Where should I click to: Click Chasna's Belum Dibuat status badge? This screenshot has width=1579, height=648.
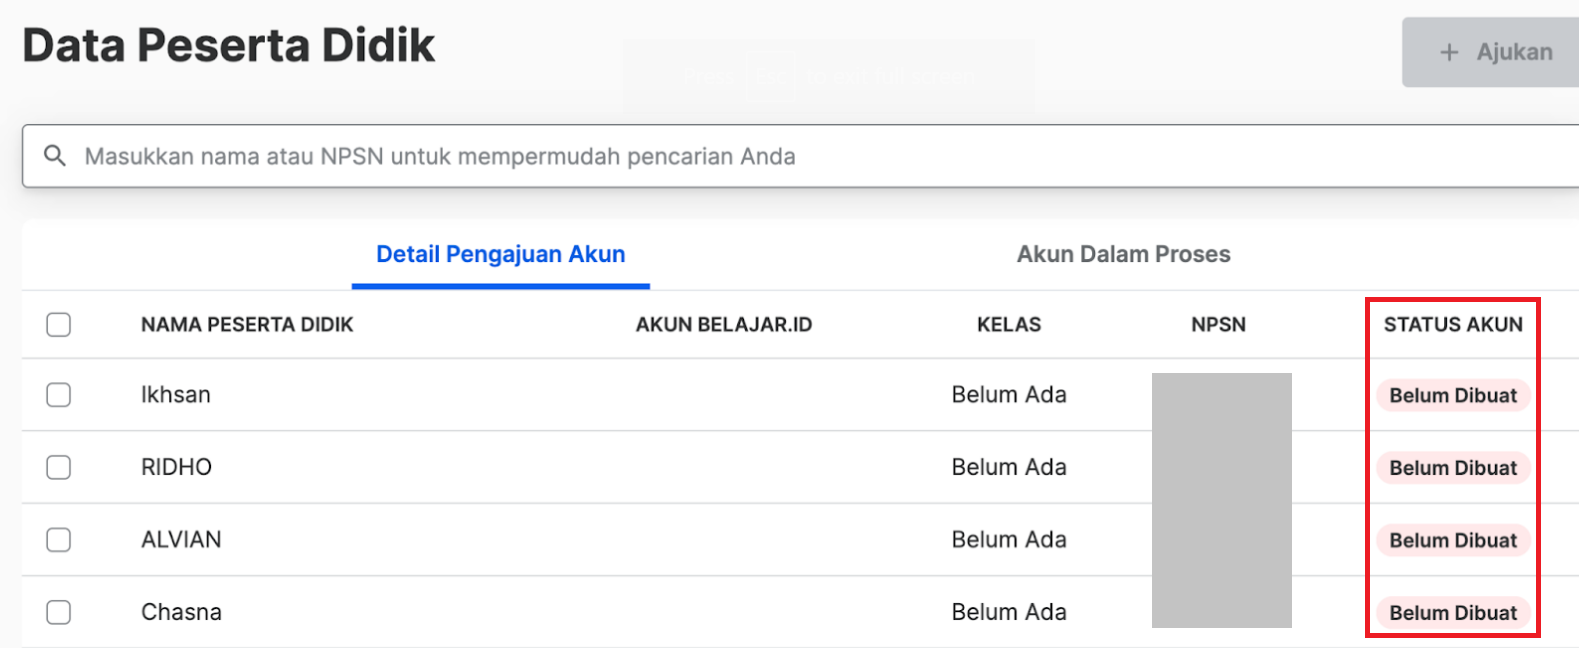(x=1453, y=612)
